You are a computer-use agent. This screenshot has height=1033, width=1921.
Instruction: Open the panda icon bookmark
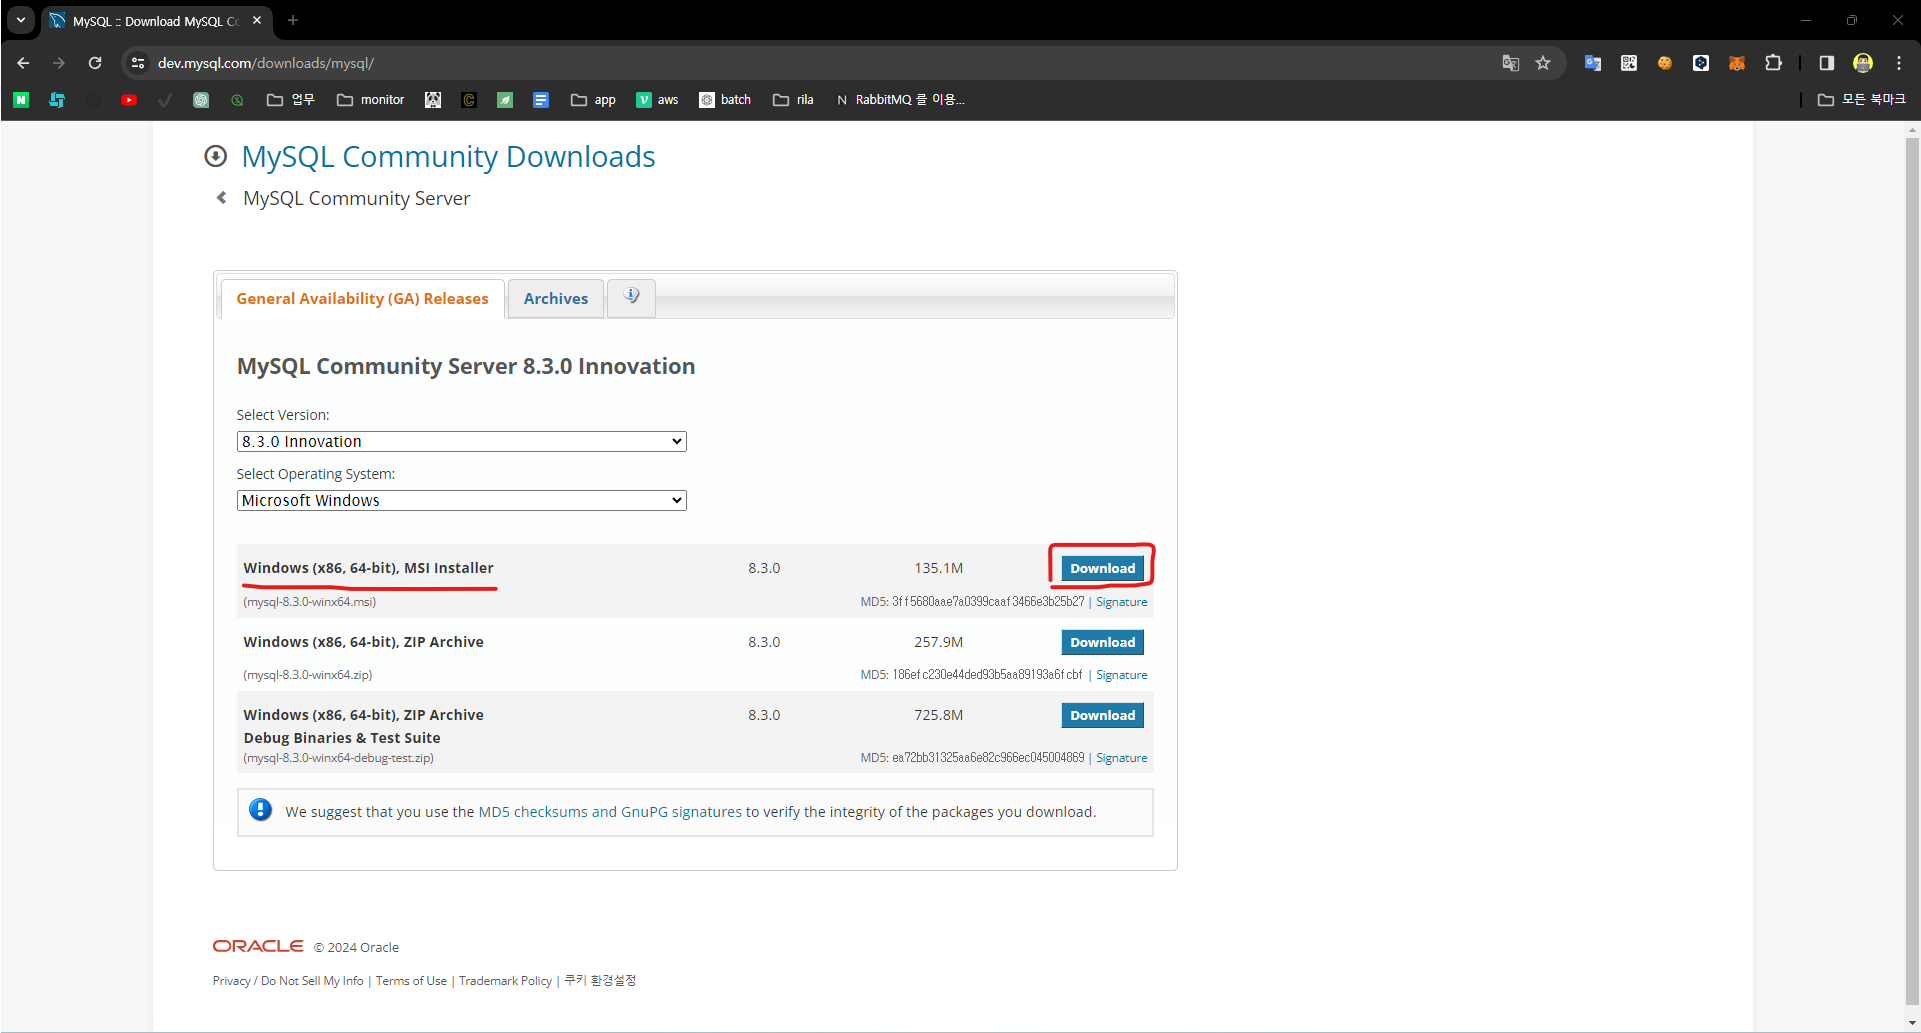coord(433,100)
